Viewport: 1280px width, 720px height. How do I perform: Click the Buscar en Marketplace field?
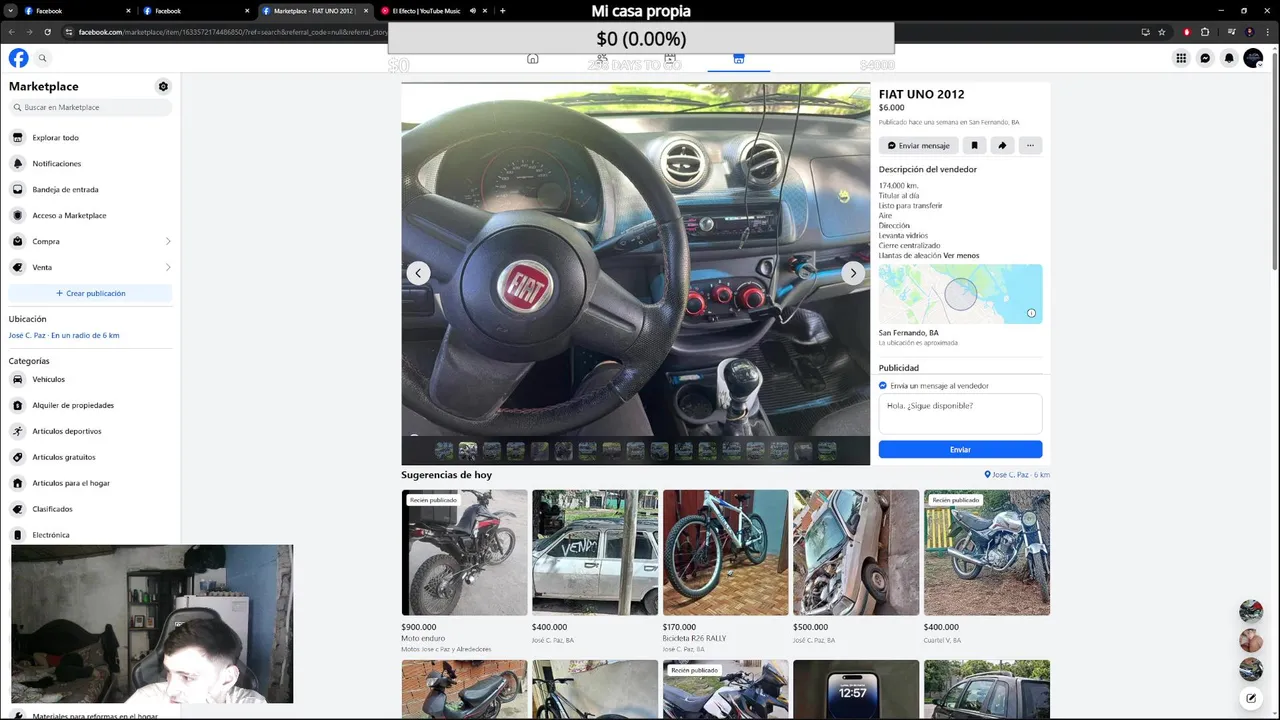pos(90,107)
